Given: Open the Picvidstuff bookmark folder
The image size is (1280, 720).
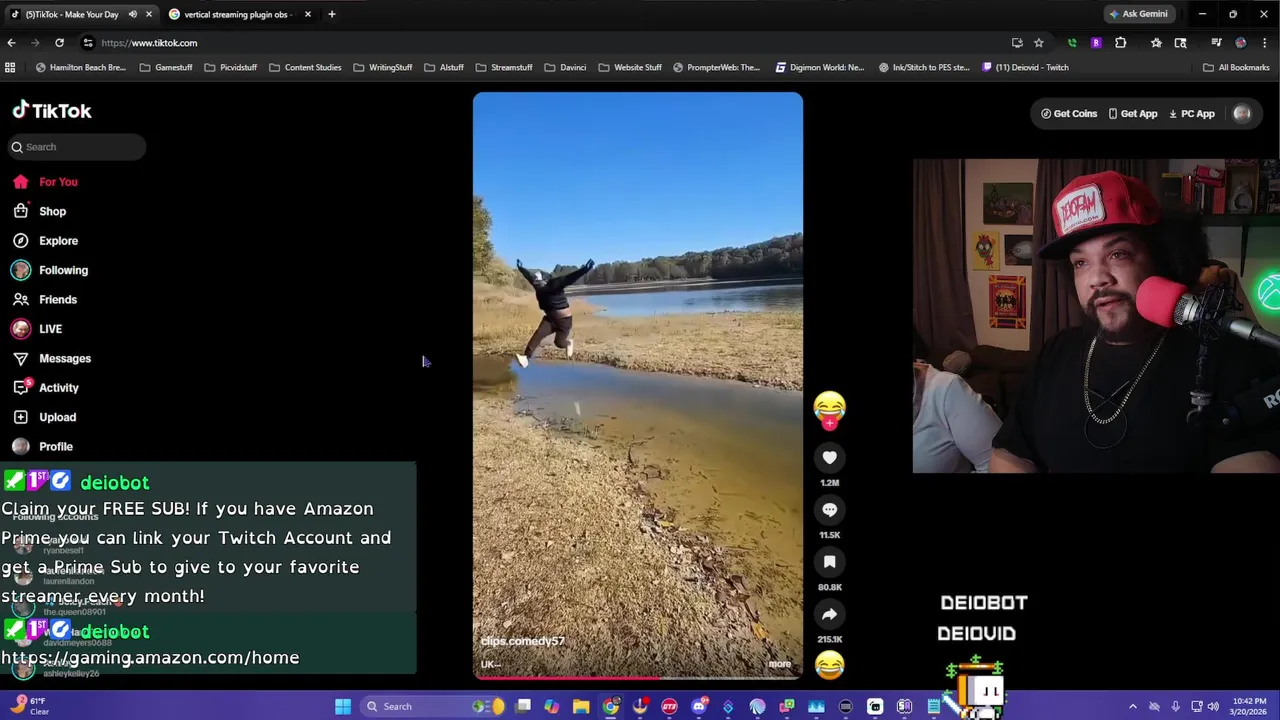Looking at the screenshot, I should tap(231, 67).
